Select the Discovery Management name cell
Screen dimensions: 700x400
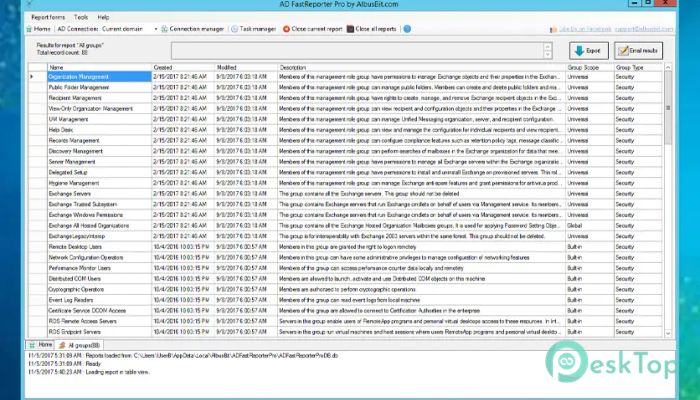click(x=99, y=151)
